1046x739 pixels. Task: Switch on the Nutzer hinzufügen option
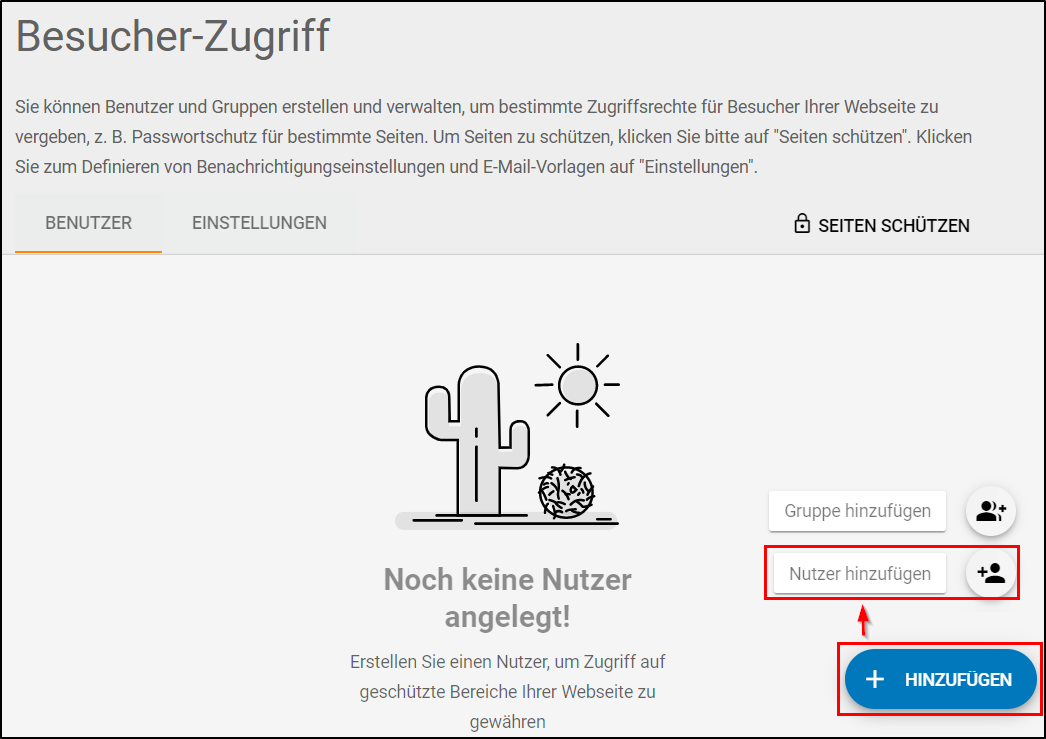858,573
